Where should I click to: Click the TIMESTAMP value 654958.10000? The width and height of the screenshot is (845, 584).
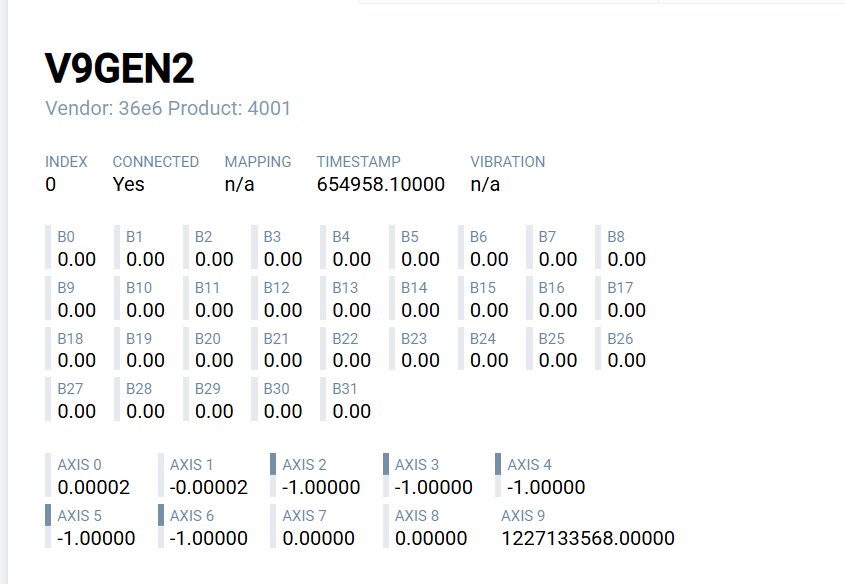[380, 184]
